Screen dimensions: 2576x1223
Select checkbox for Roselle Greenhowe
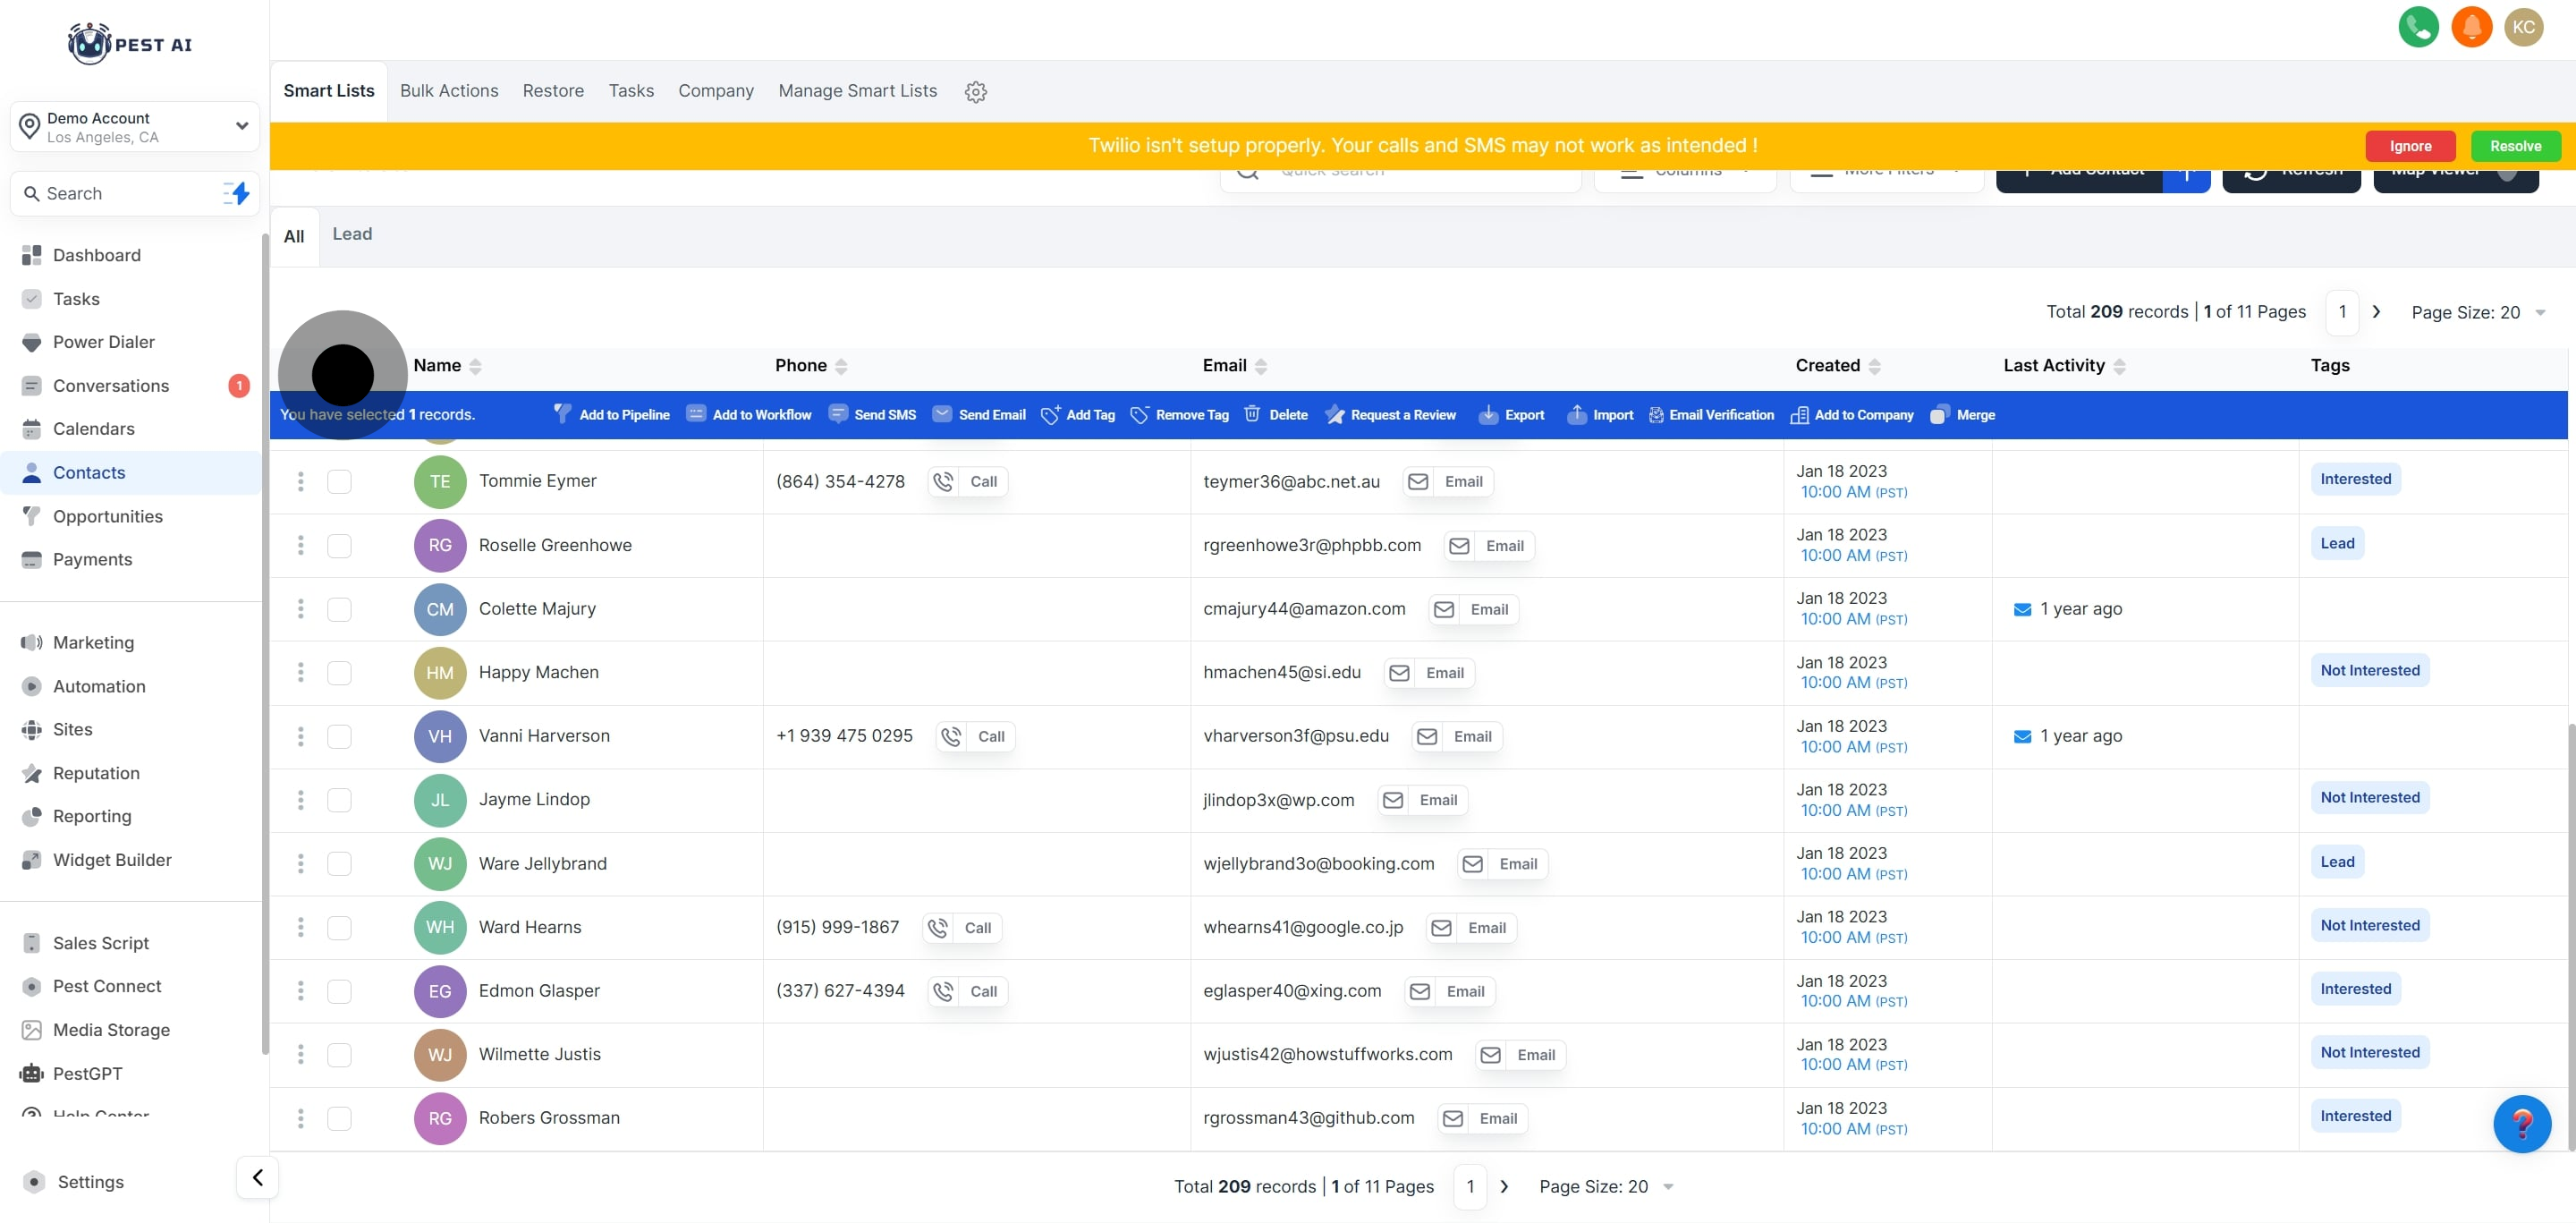(x=339, y=545)
